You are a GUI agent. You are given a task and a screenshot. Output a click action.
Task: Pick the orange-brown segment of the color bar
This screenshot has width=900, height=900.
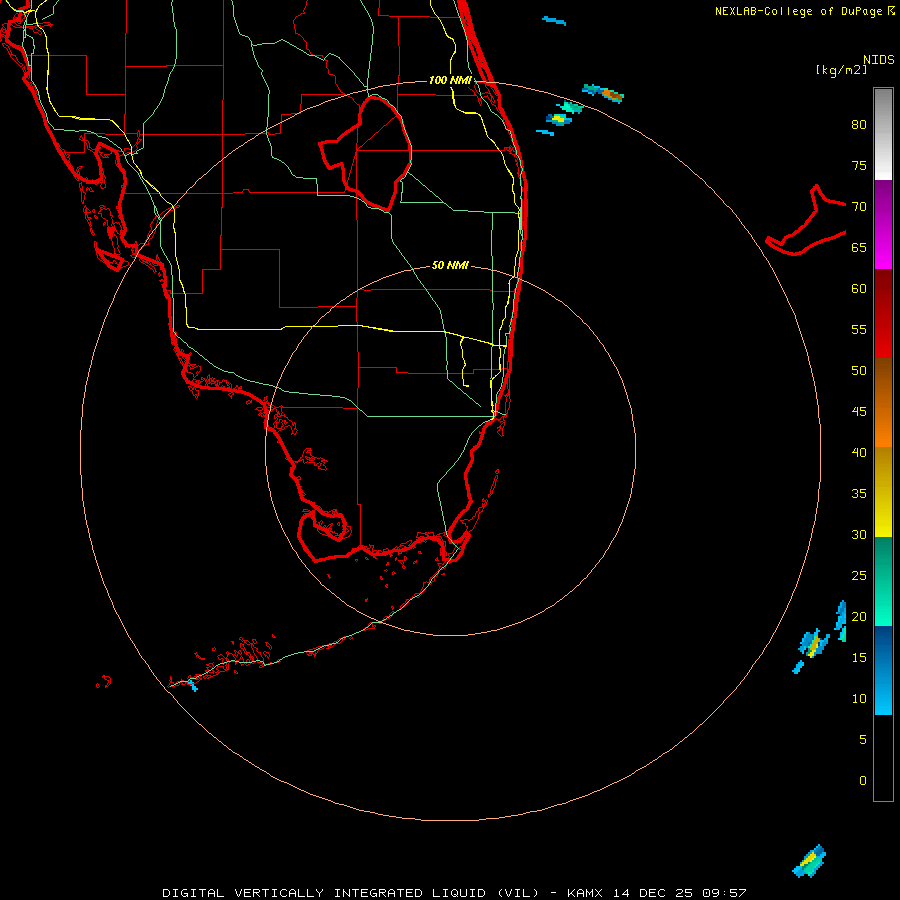coord(883,402)
